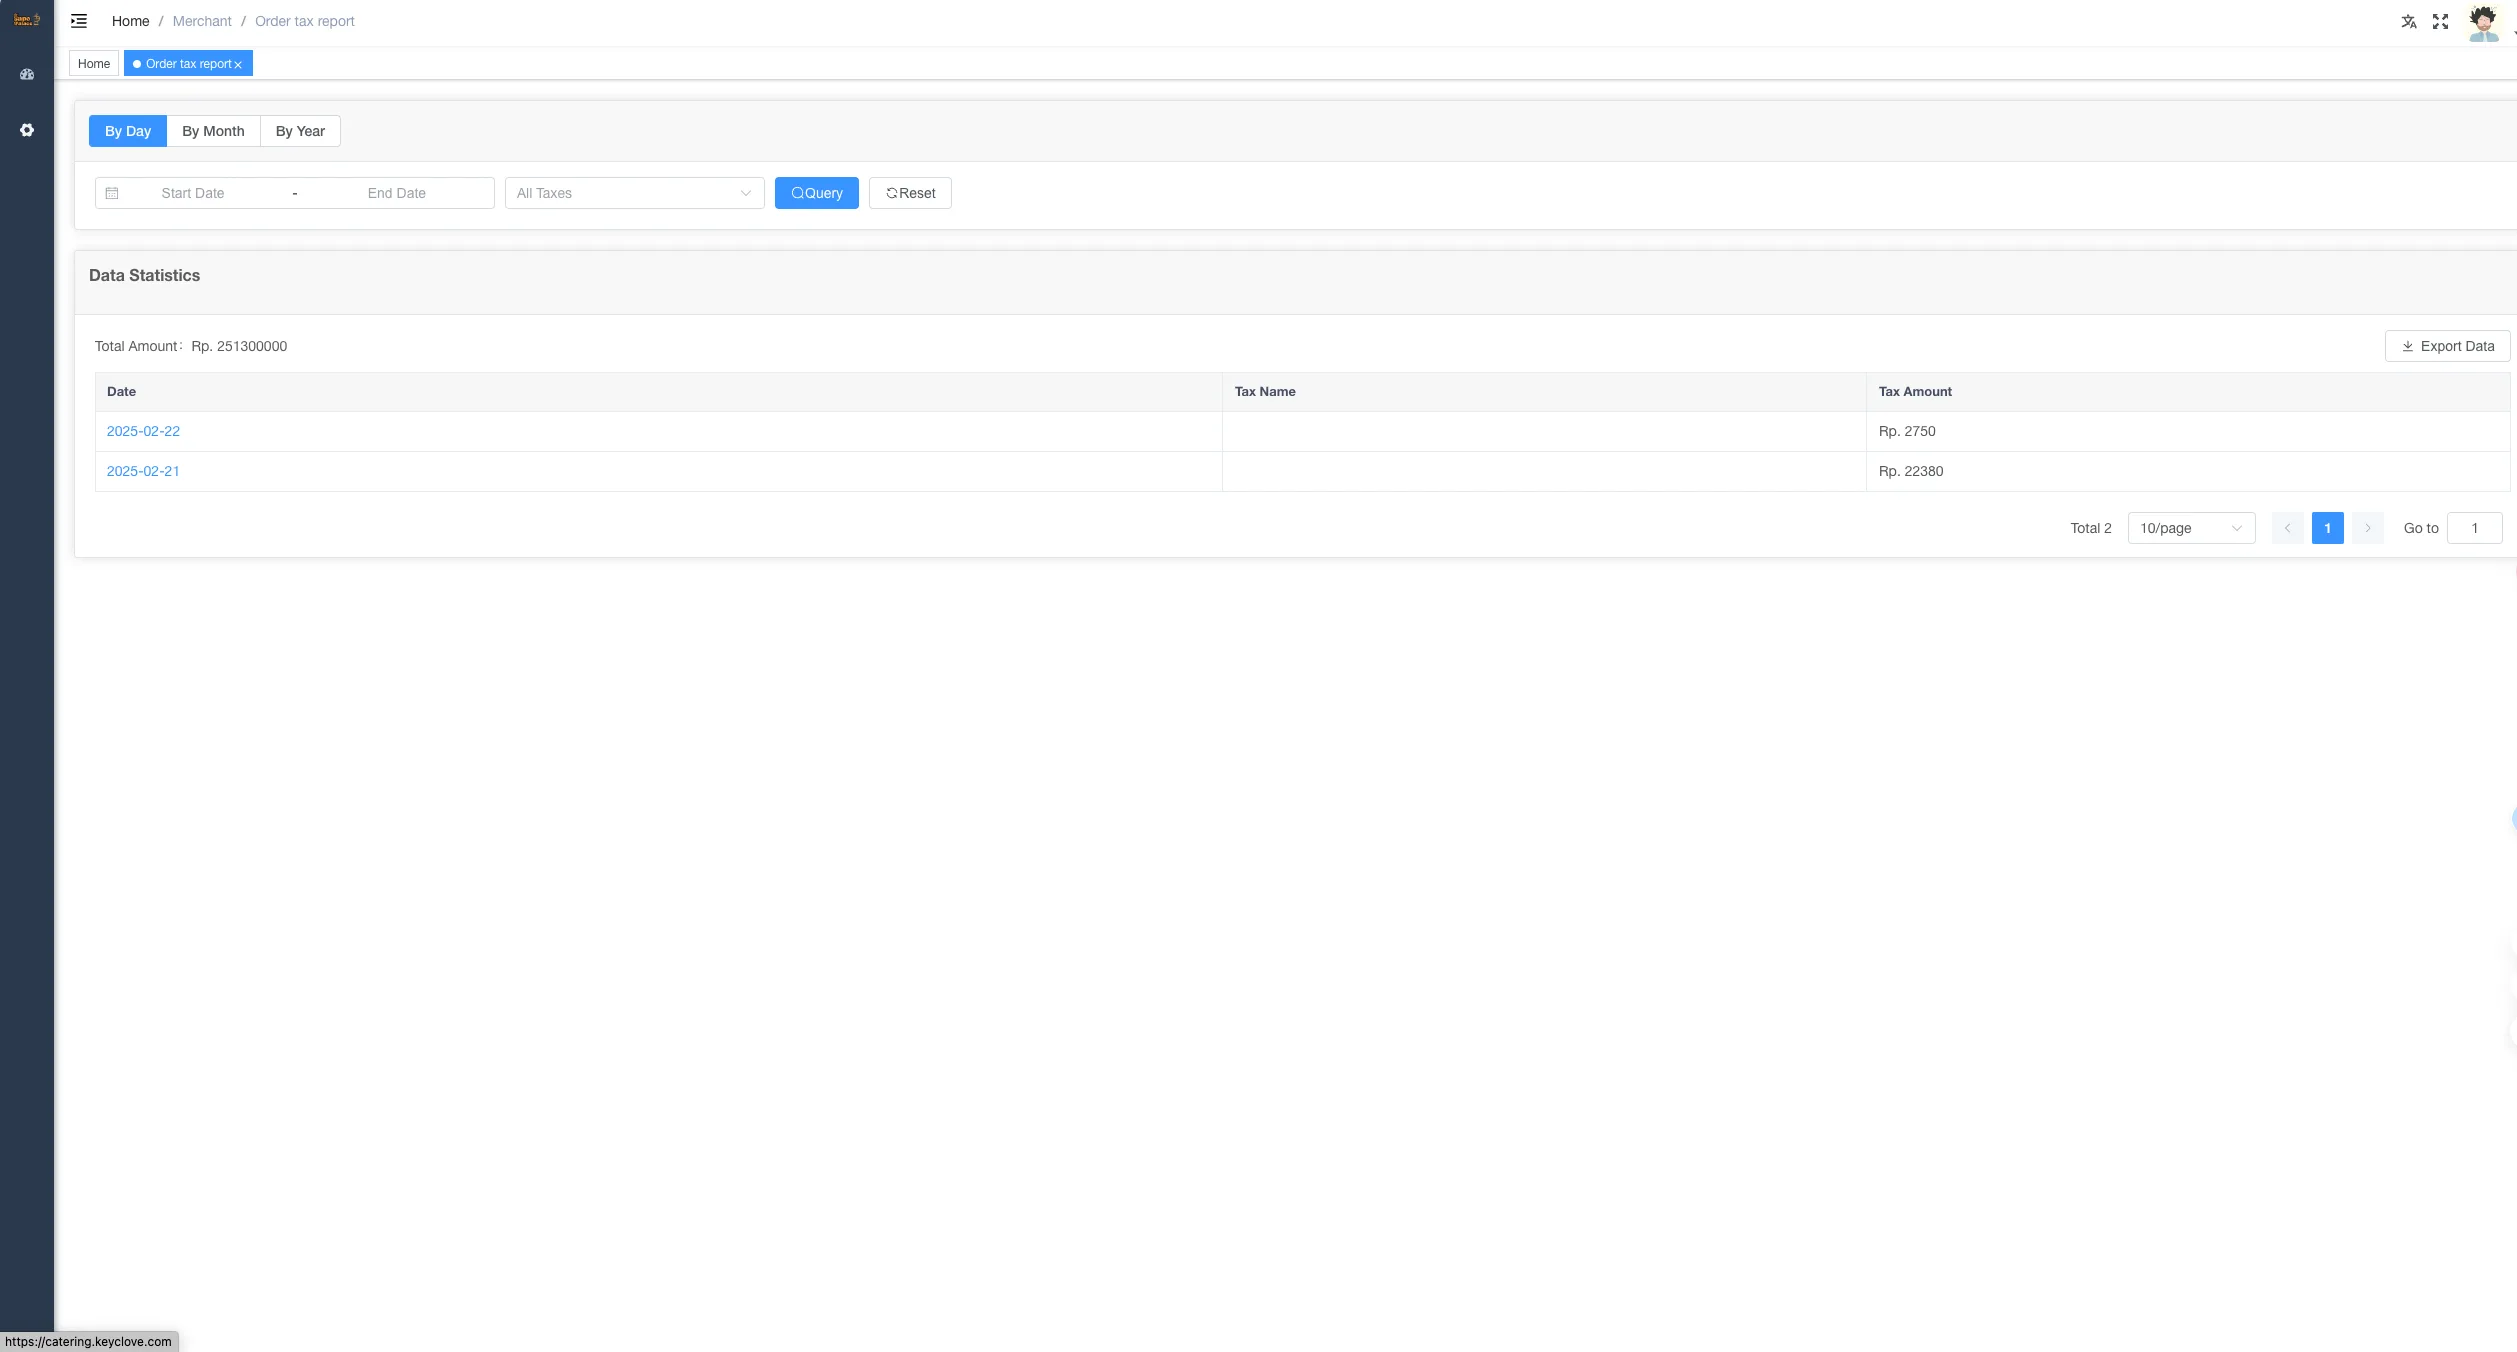The height and width of the screenshot is (1352, 2517).
Task: Click the Rp. 22380 amount cell
Action: [x=2188, y=471]
